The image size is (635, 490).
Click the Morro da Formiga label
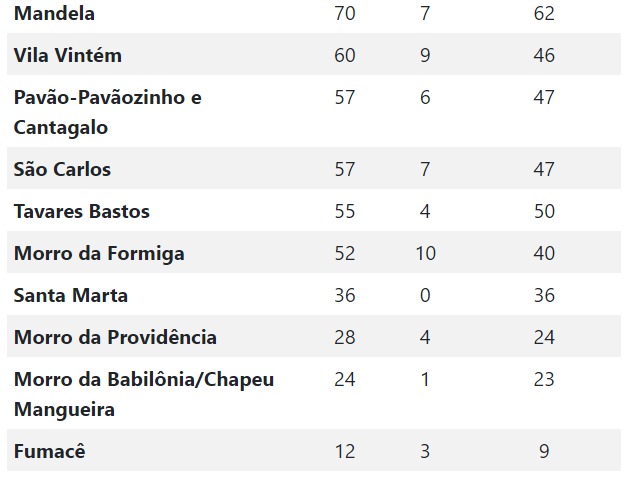click(x=99, y=254)
